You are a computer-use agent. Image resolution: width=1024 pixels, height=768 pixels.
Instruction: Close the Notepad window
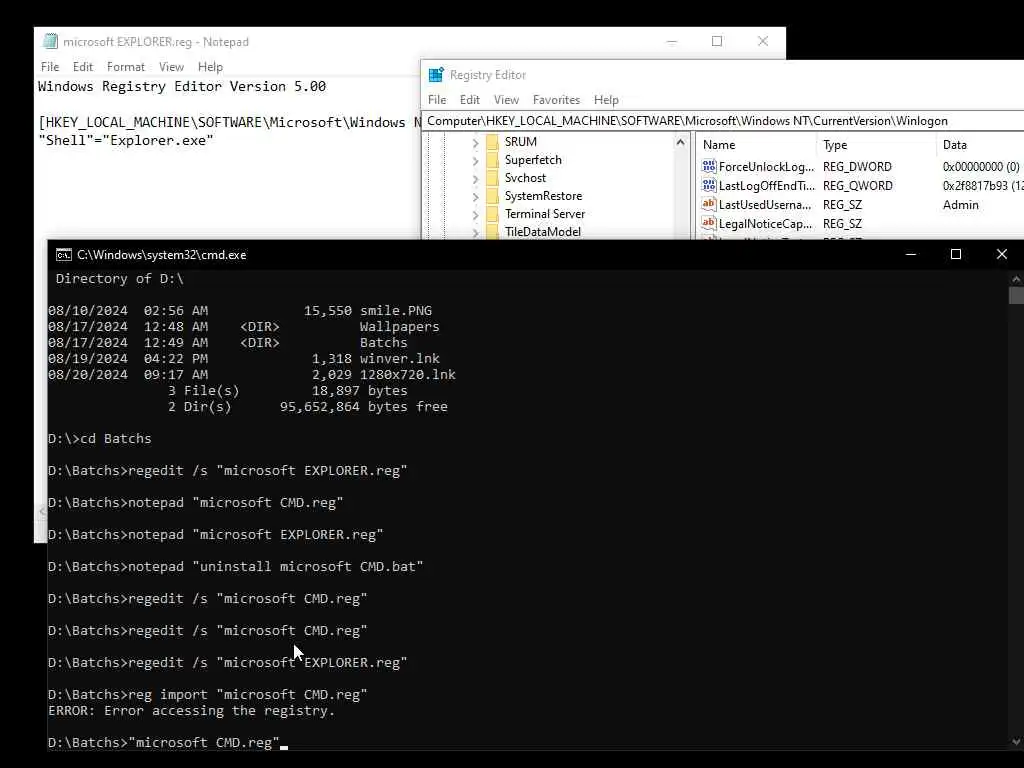coord(763,41)
